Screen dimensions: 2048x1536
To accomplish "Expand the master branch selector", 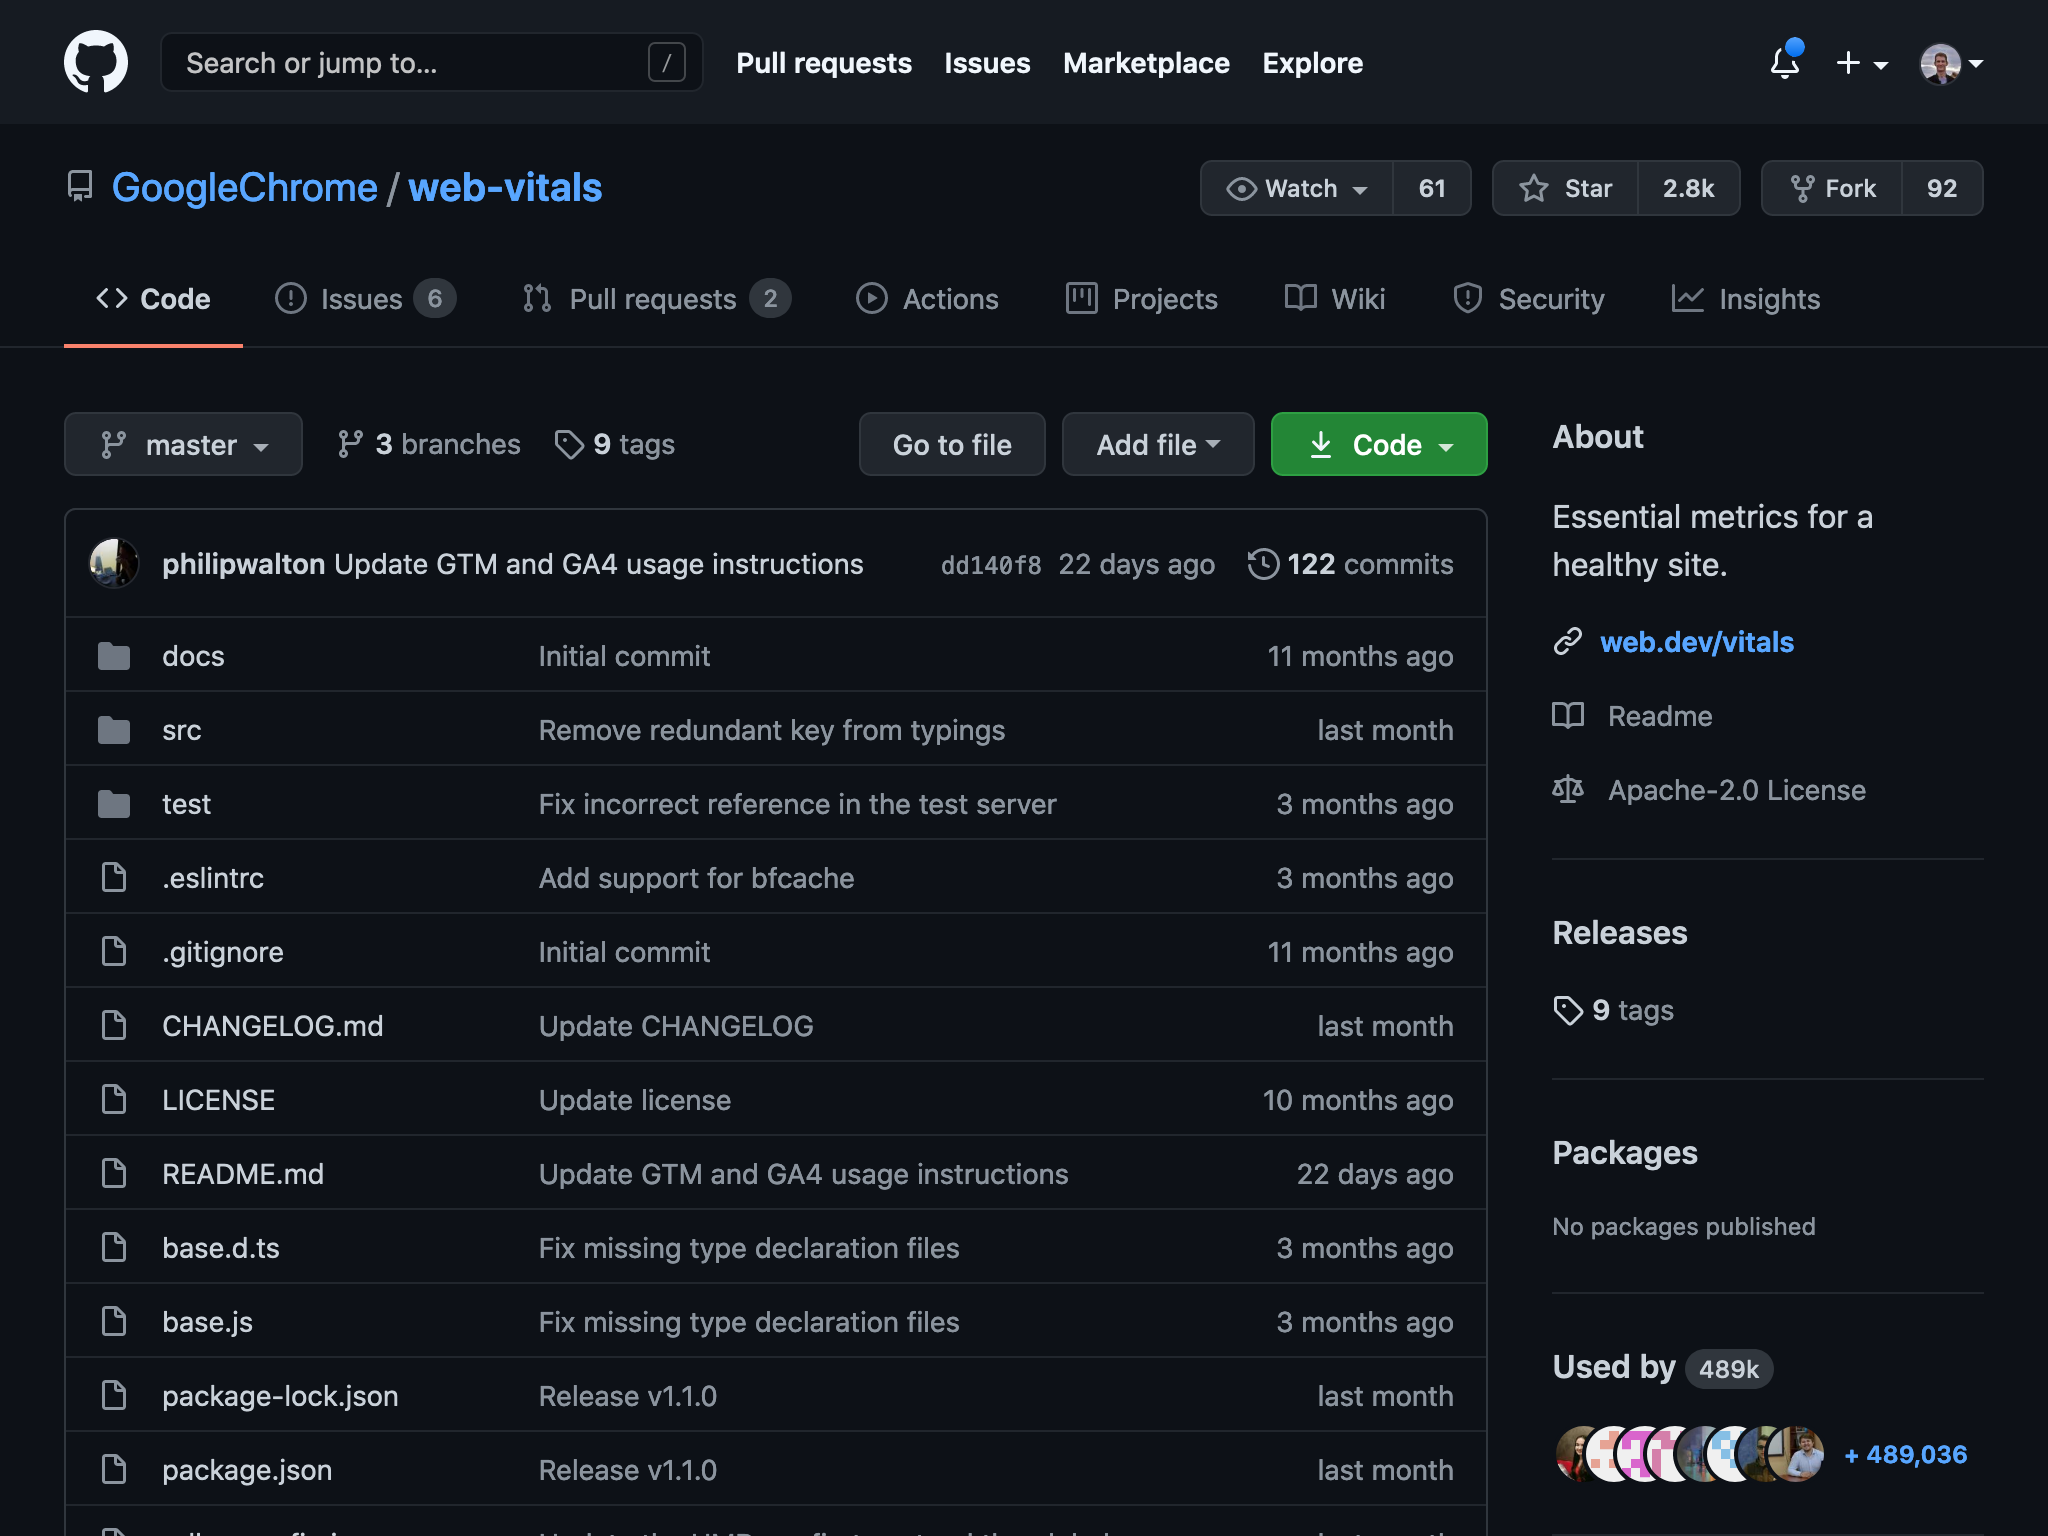I will click(183, 444).
